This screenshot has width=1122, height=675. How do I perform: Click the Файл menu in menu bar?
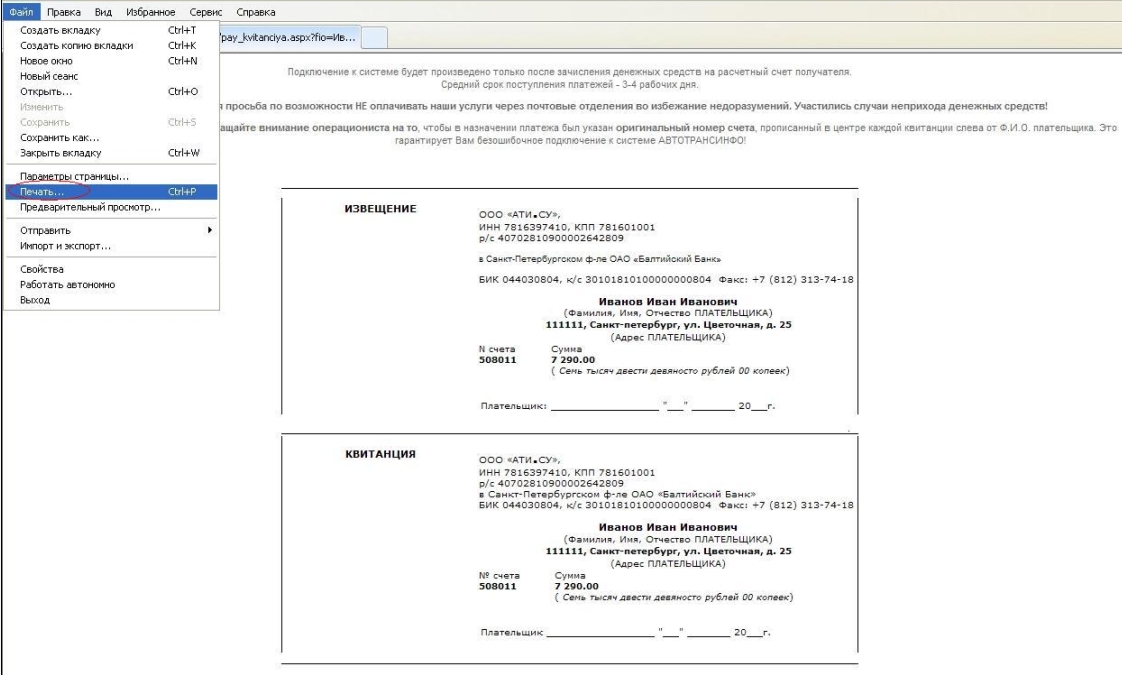pyautogui.click(x=22, y=12)
